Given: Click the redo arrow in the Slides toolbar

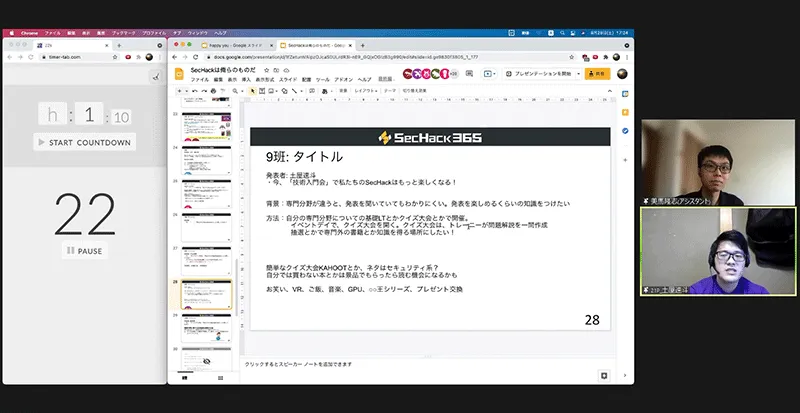Looking at the screenshot, I should pos(204,91).
